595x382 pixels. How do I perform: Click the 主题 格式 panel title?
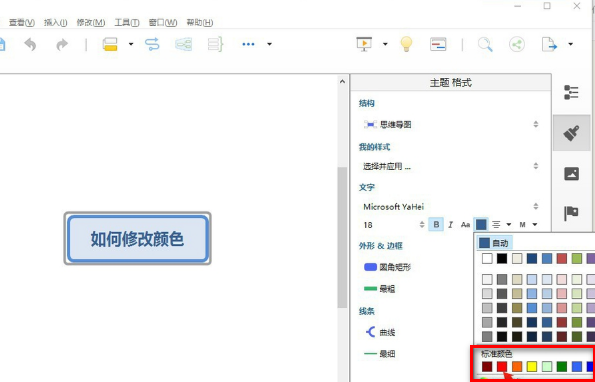coord(451,83)
